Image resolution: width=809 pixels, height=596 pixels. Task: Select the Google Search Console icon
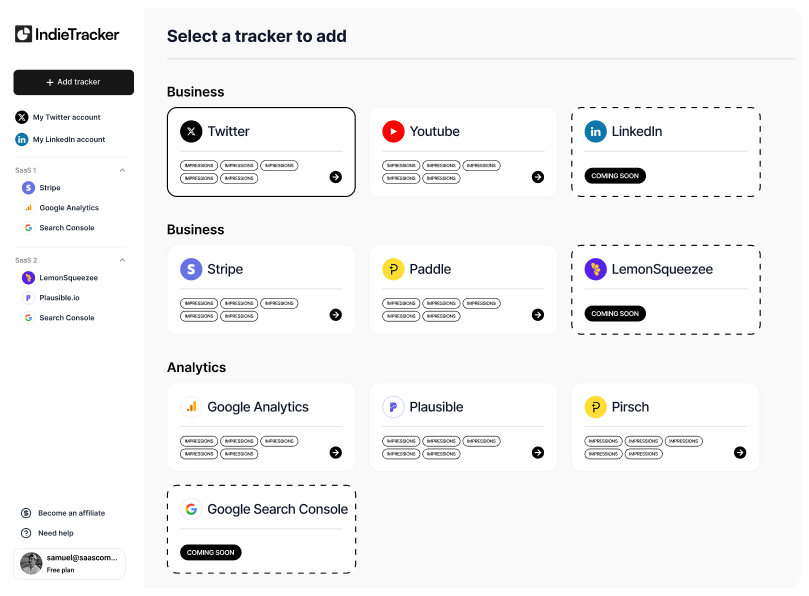(x=190, y=508)
